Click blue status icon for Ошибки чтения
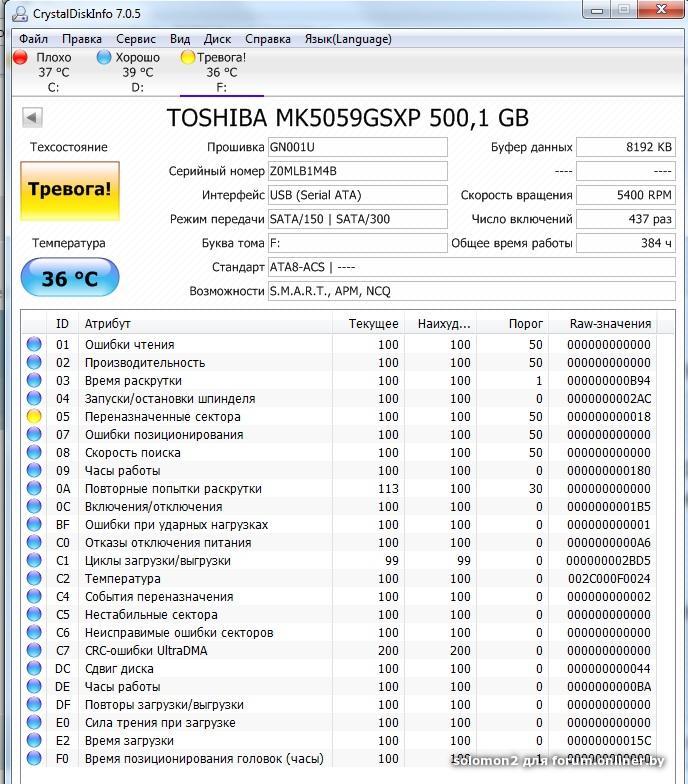The width and height of the screenshot is (688, 784). 34,344
